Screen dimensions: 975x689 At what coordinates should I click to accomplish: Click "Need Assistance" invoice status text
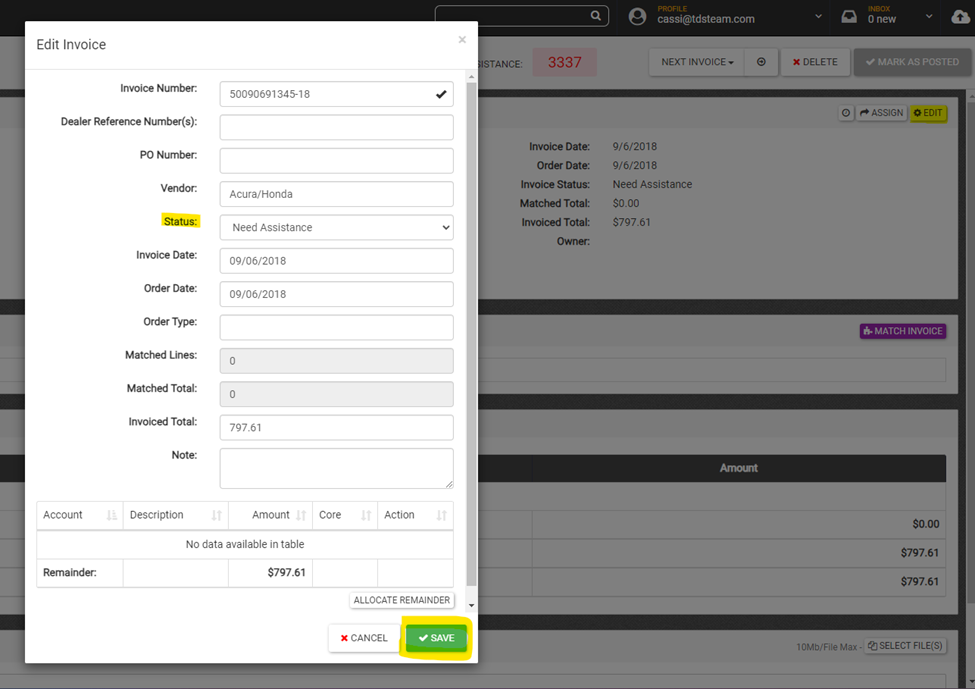pyautogui.click(x=652, y=185)
